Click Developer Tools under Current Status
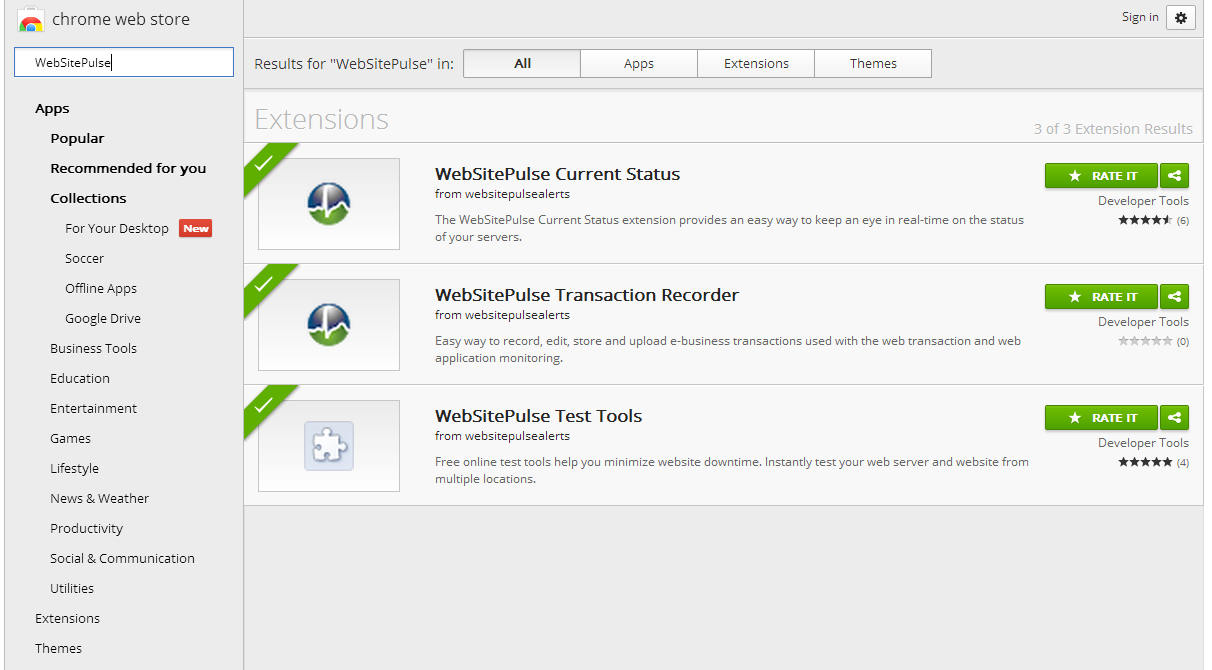Image resolution: width=1212 pixels, height=670 pixels. [x=1143, y=201]
